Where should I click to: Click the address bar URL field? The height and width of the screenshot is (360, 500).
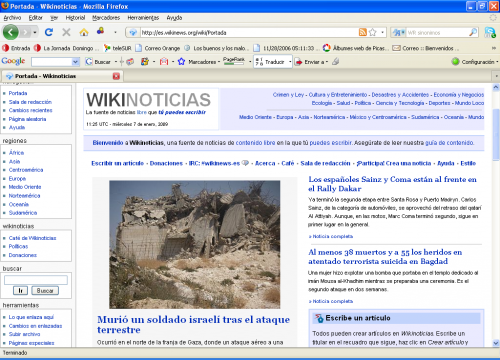click(248, 33)
